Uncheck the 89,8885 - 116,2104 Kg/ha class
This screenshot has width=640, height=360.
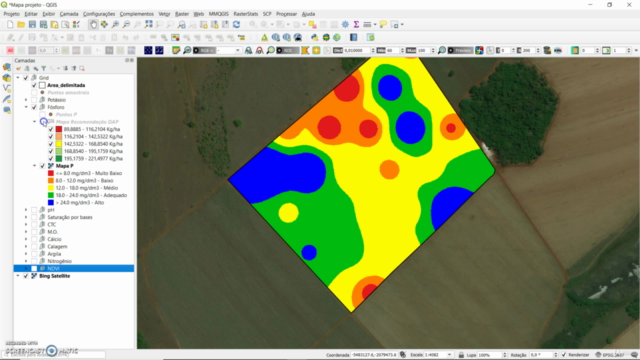coord(51,129)
